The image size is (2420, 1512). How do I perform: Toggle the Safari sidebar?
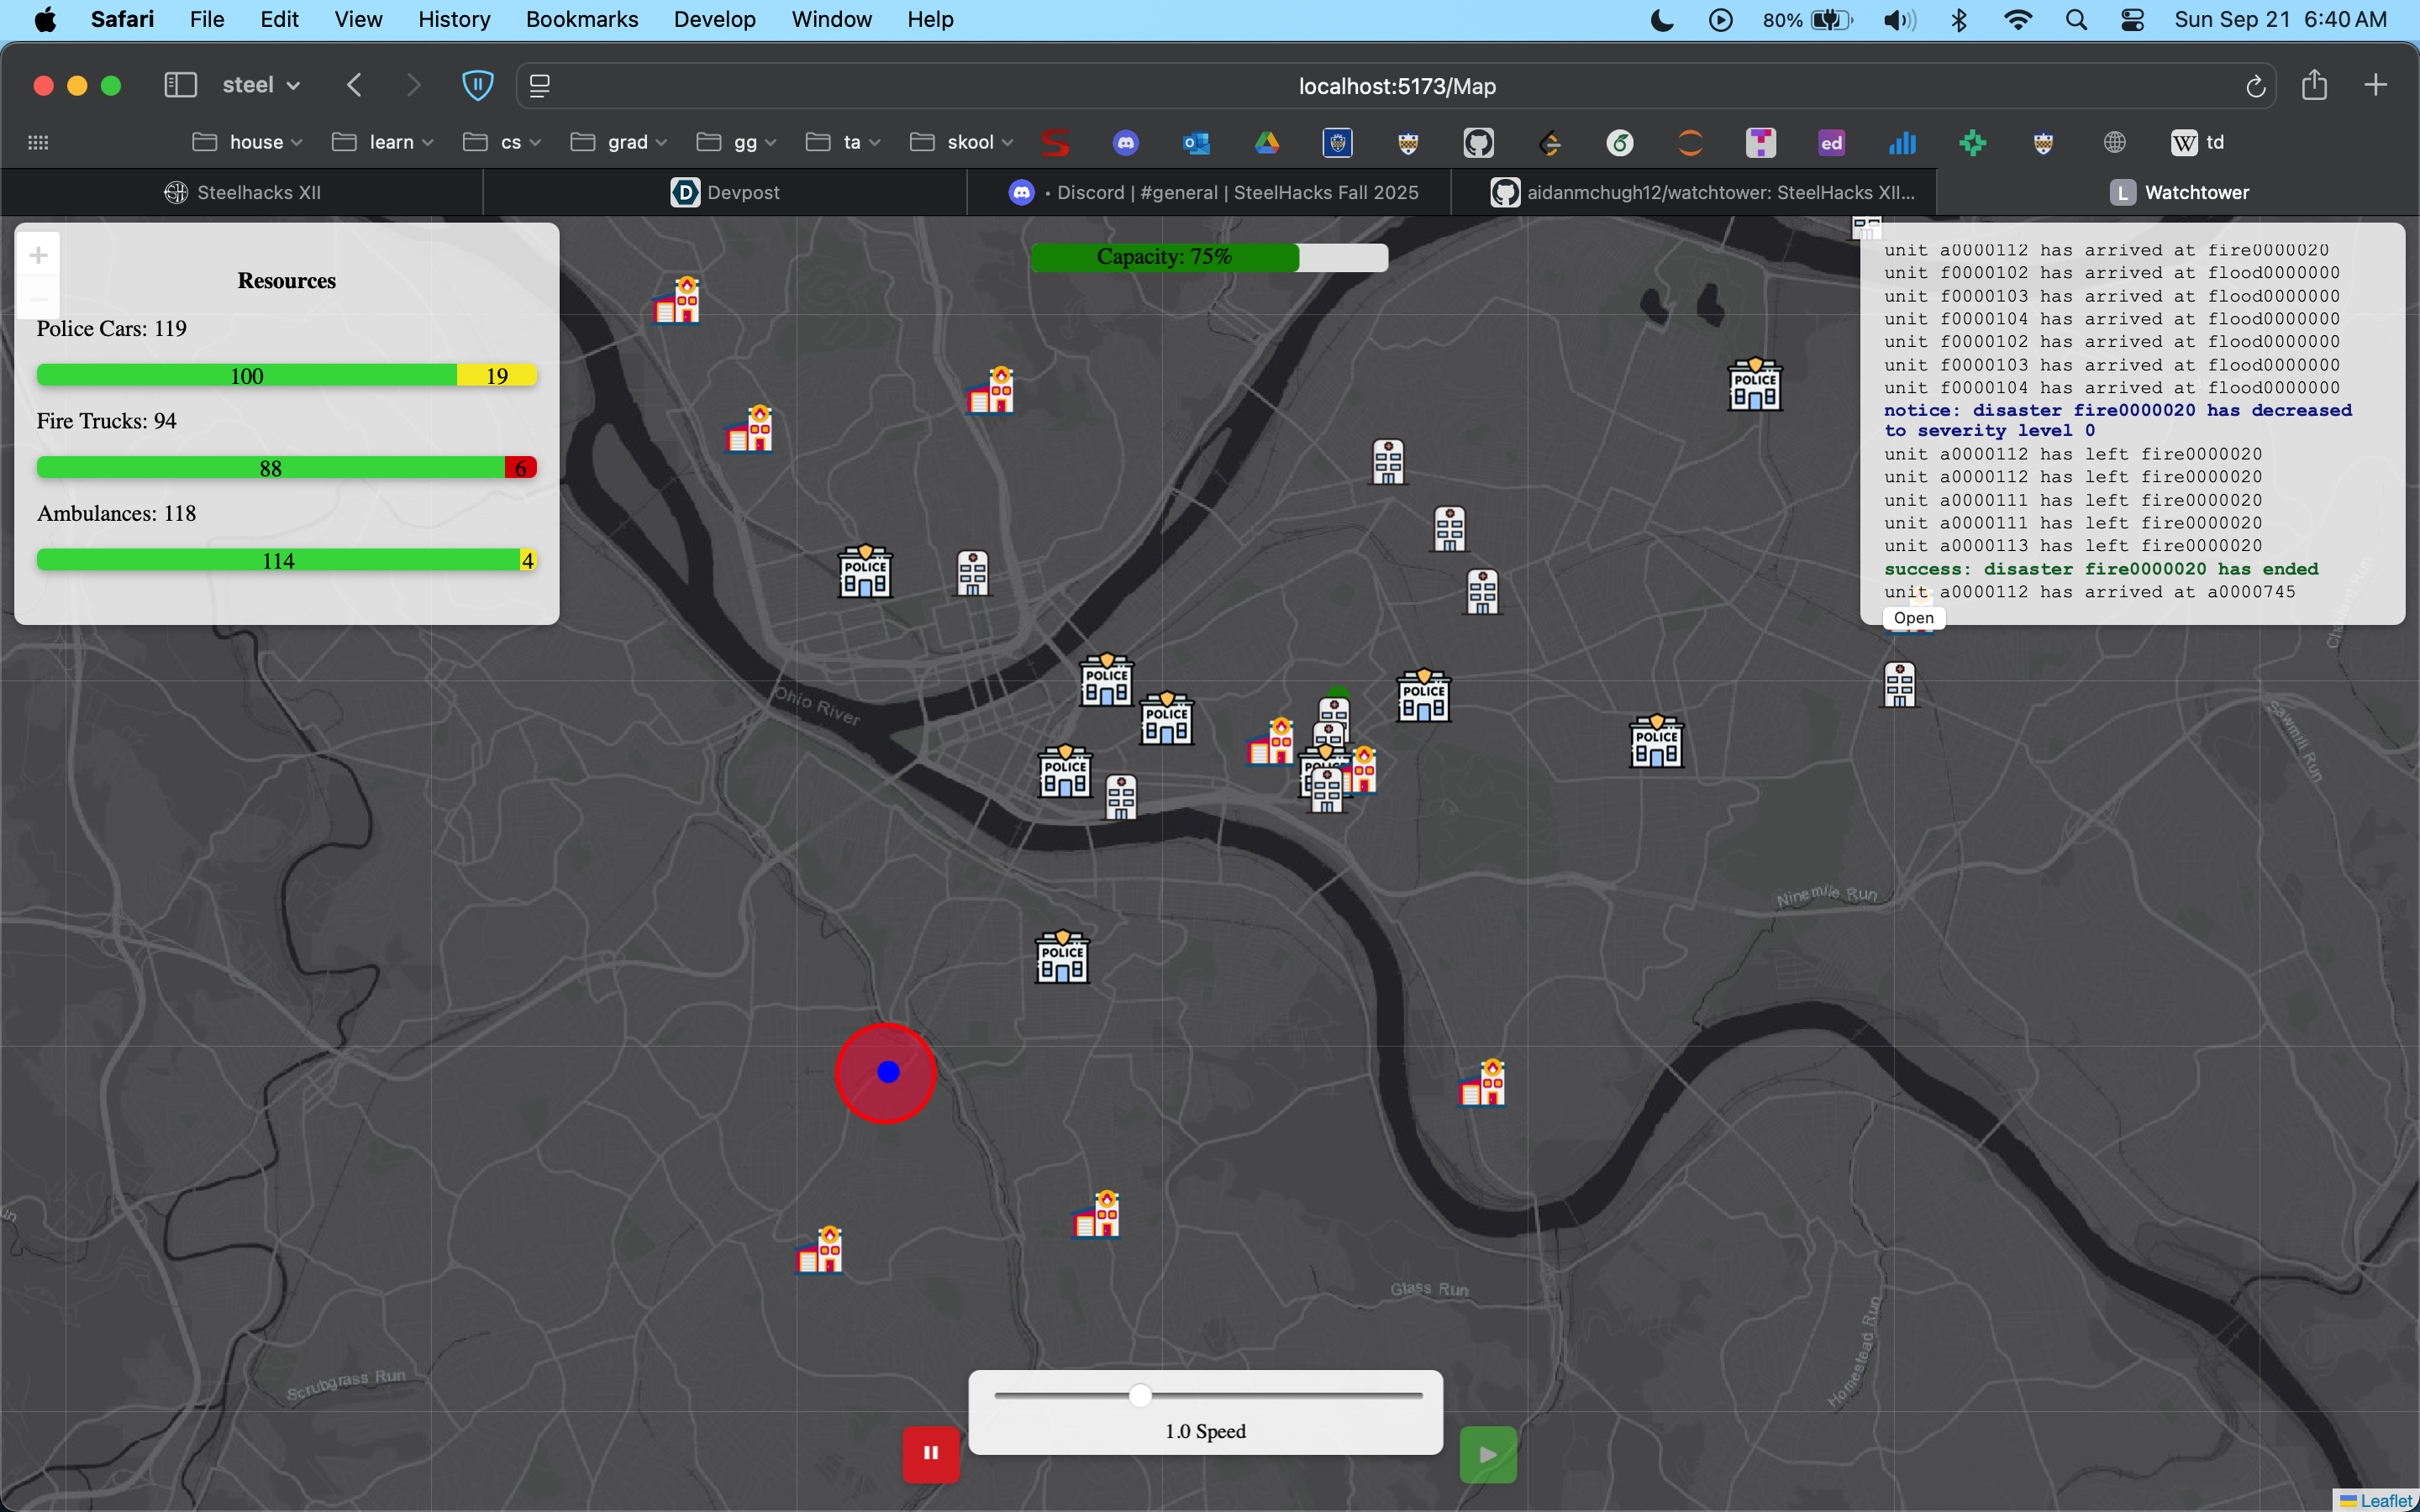pyautogui.click(x=180, y=85)
